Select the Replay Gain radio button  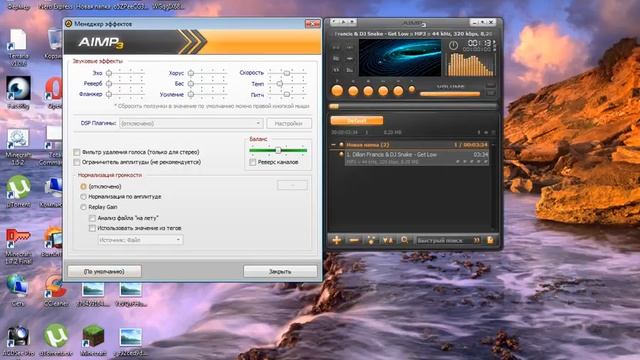(x=83, y=207)
